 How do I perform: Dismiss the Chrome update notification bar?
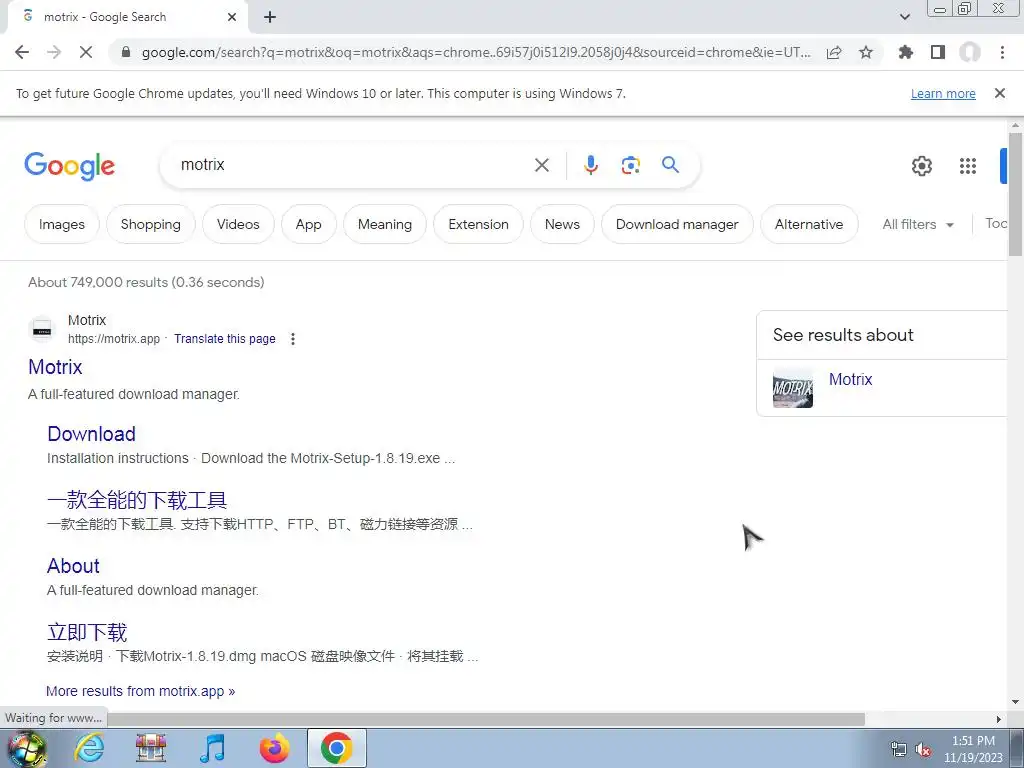[x=1000, y=93]
